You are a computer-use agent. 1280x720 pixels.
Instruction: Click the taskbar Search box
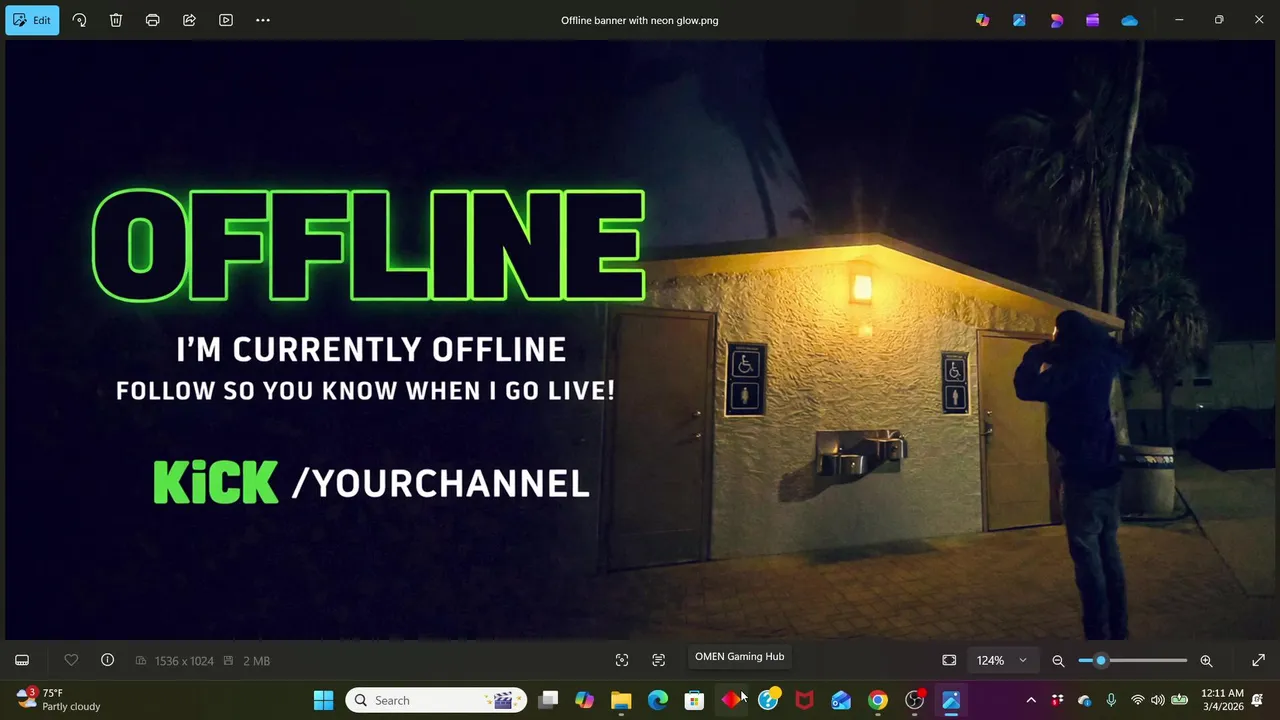436,700
